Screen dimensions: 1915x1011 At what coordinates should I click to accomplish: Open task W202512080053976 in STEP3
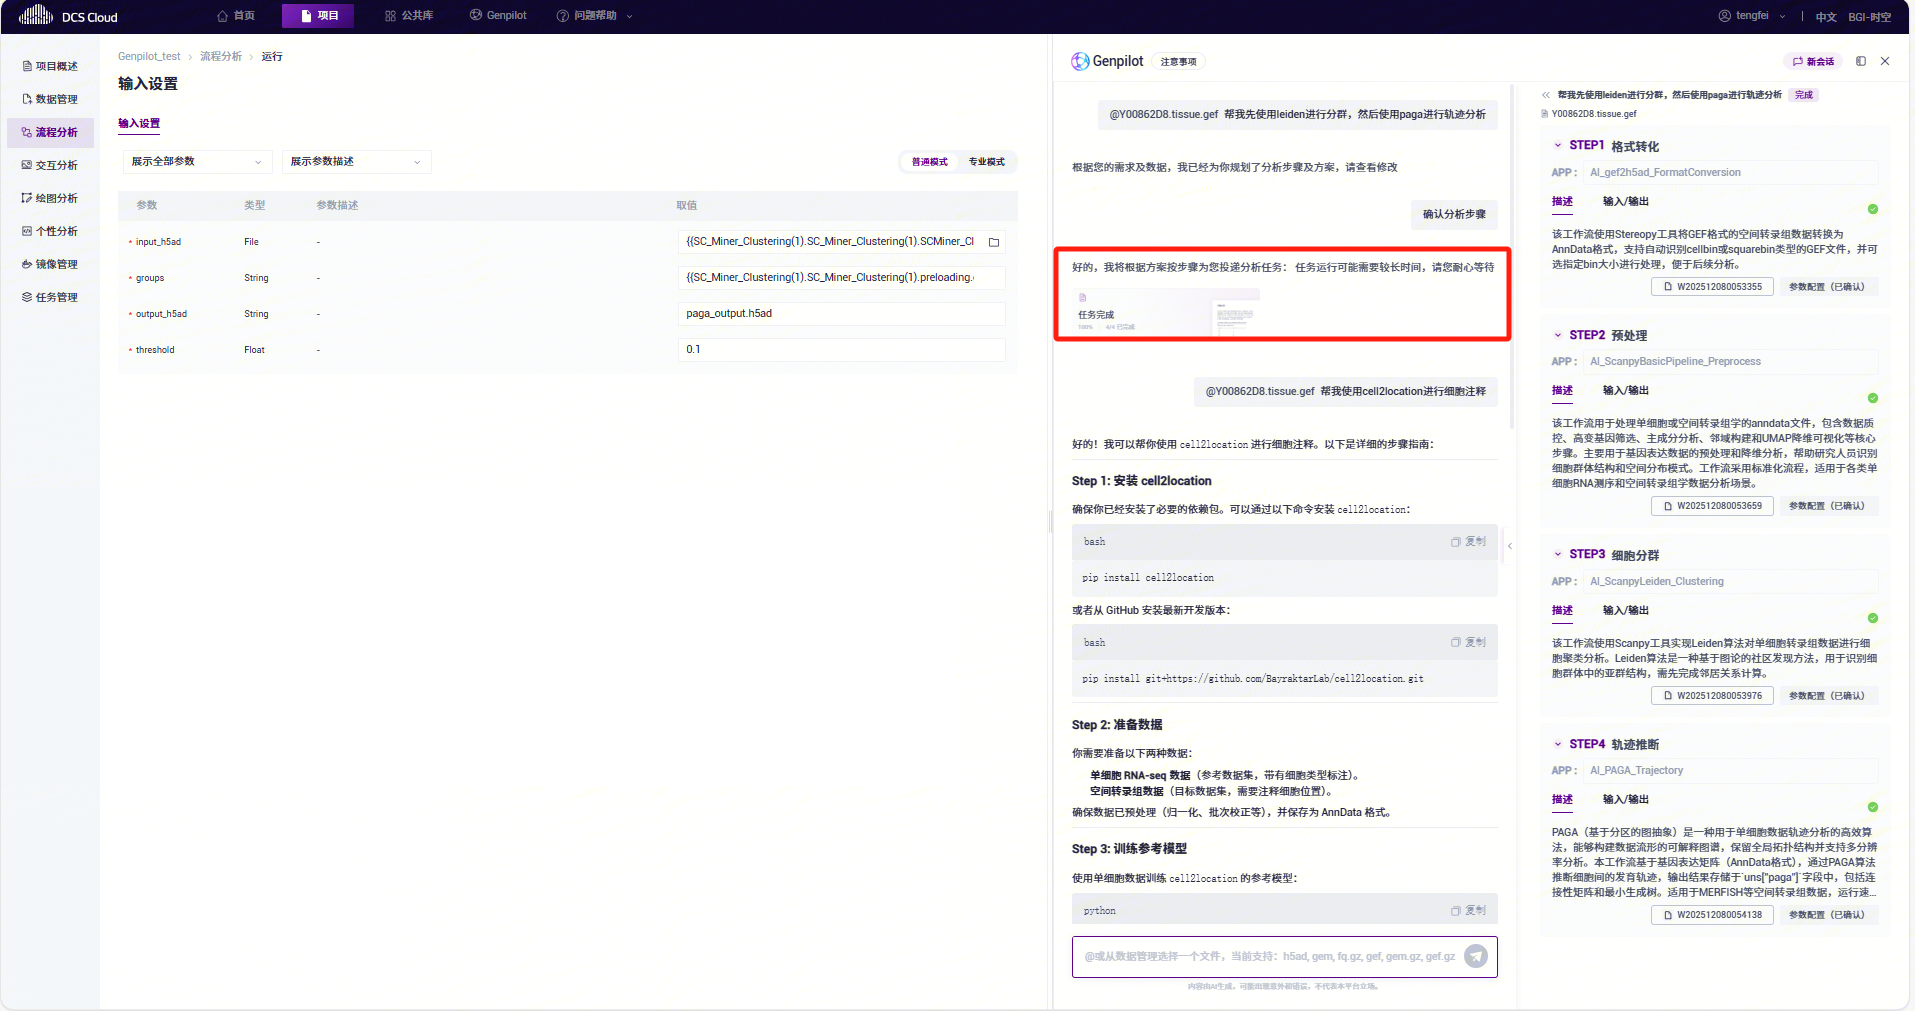1712,696
